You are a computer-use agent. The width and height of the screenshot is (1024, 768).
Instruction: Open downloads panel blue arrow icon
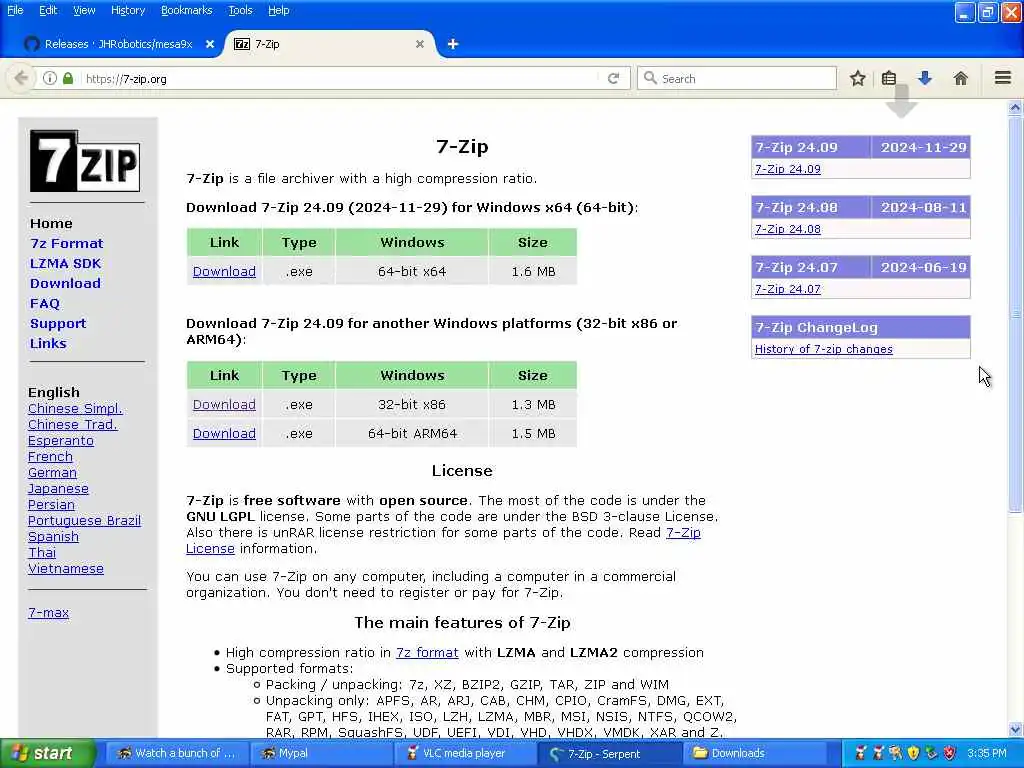pos(925,78)
